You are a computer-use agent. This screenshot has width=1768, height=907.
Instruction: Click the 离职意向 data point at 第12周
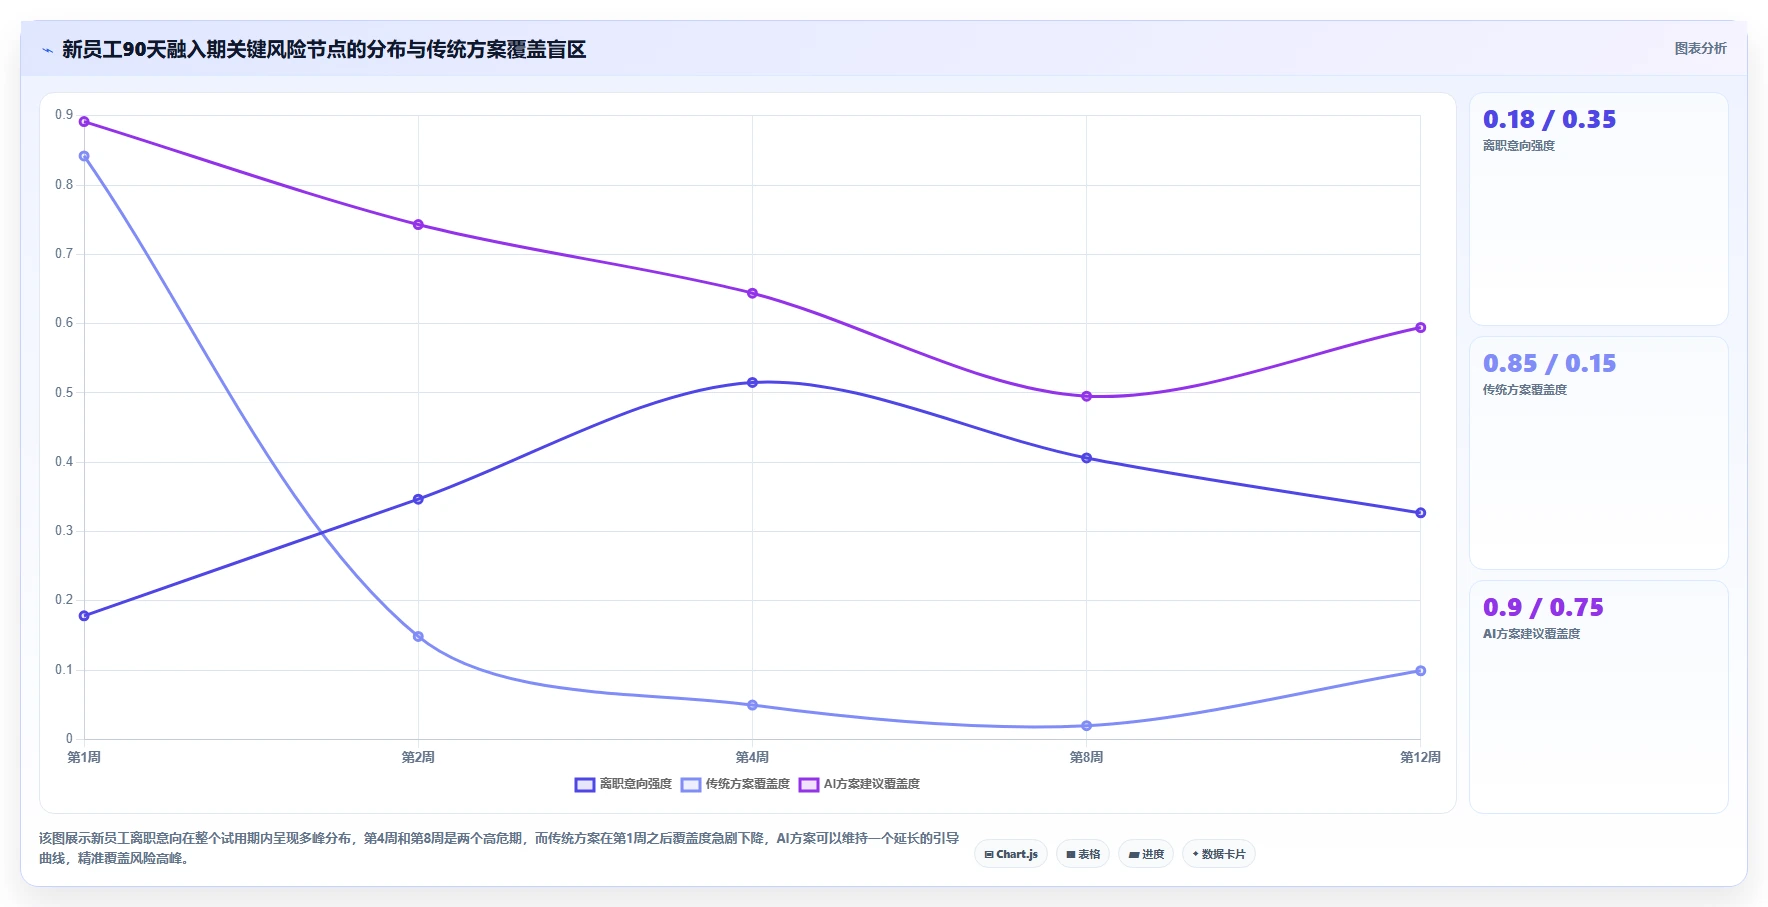point(1420,513)
